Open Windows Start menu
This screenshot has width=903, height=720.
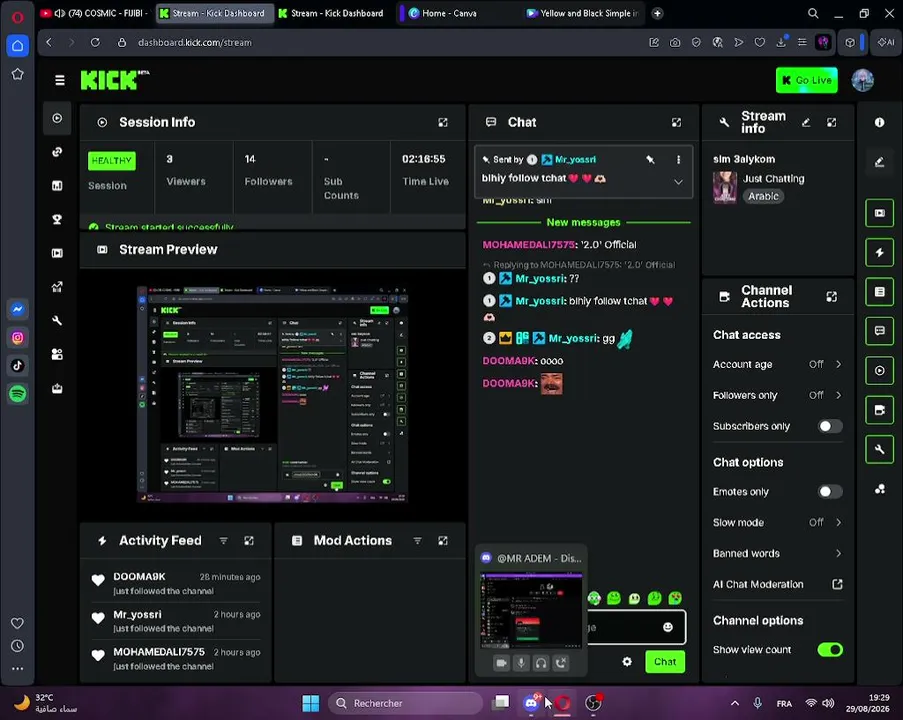(310, 703)
